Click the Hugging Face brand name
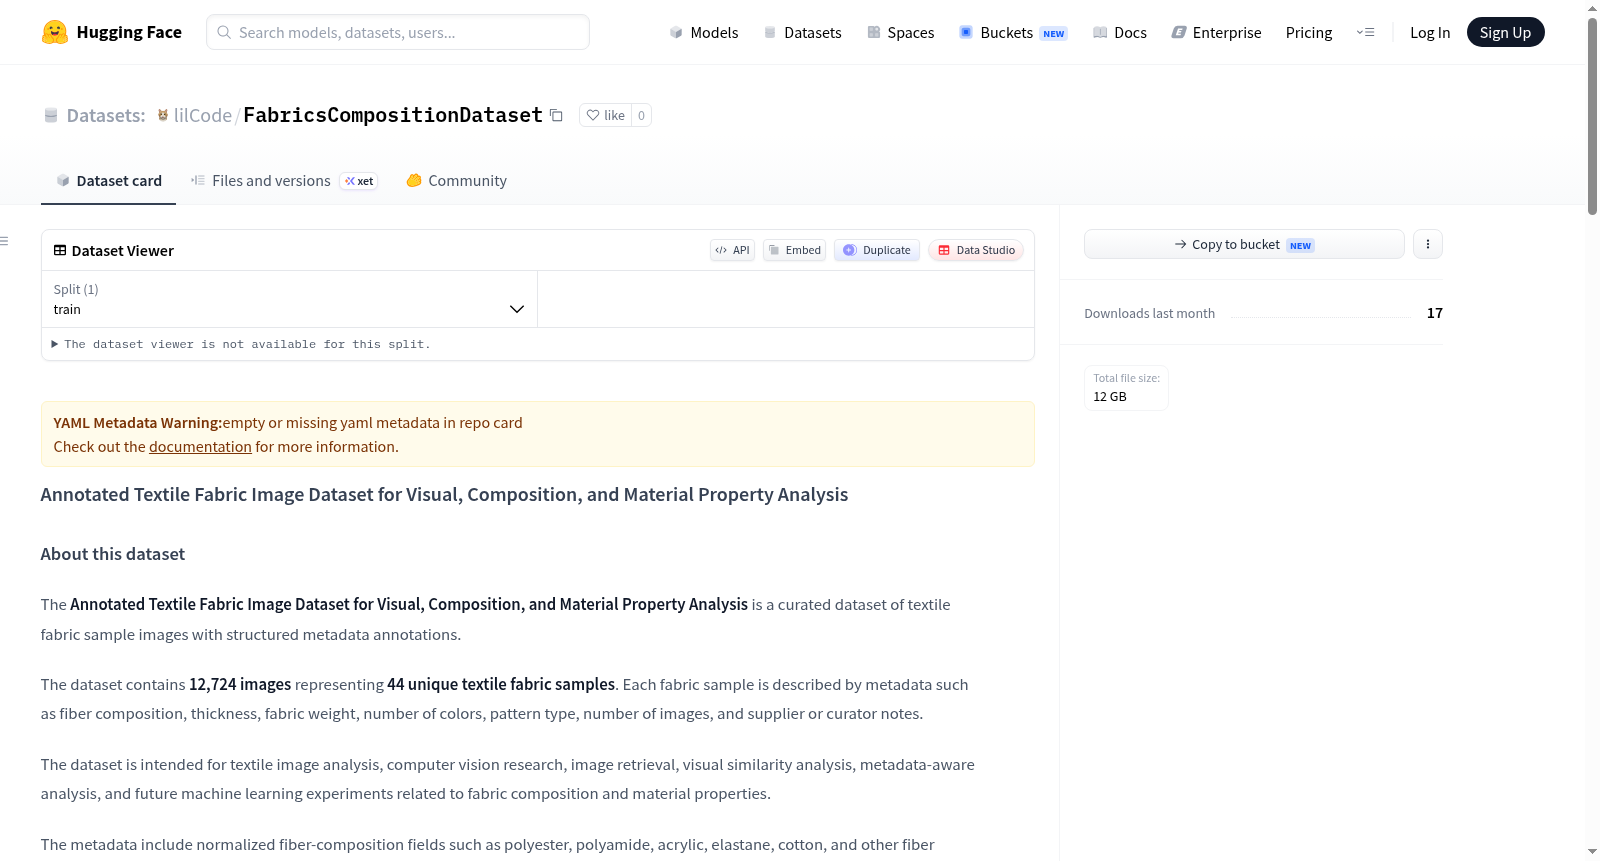This screenshot has width=1600, height=861. point(129,32)
